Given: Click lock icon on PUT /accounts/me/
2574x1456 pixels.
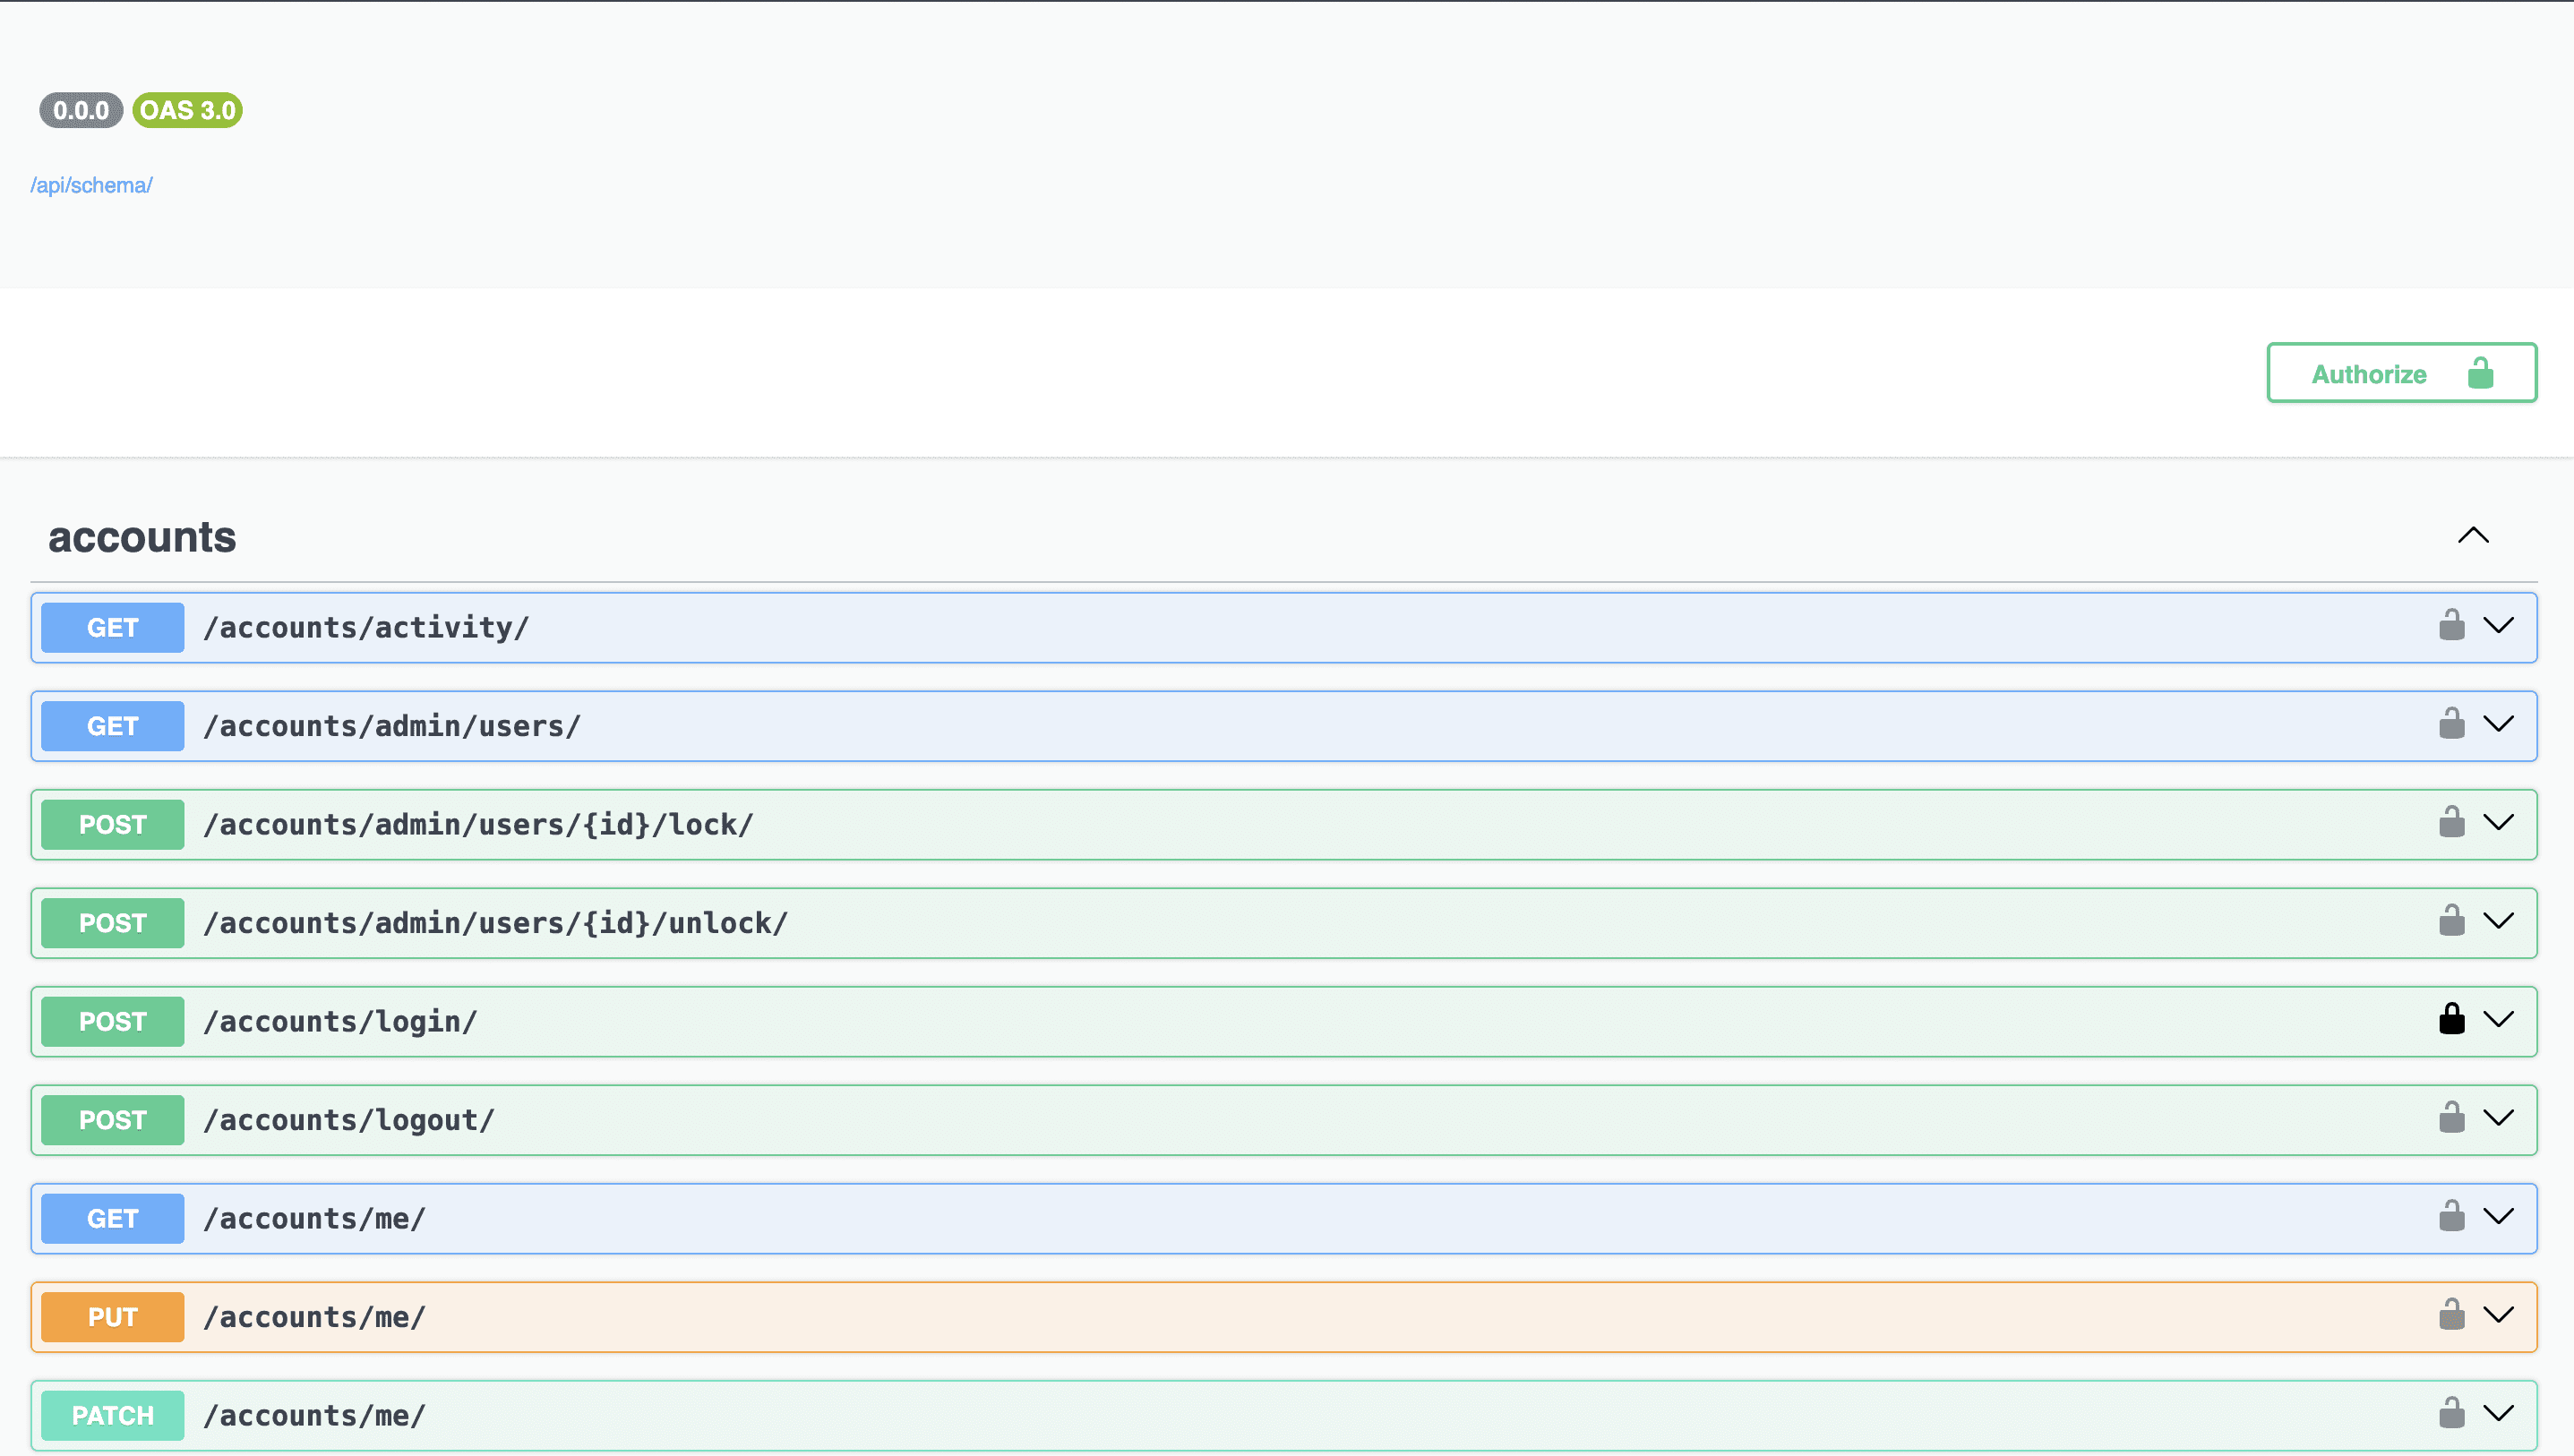Looking at the screenshot, I should [2451, 1315].
